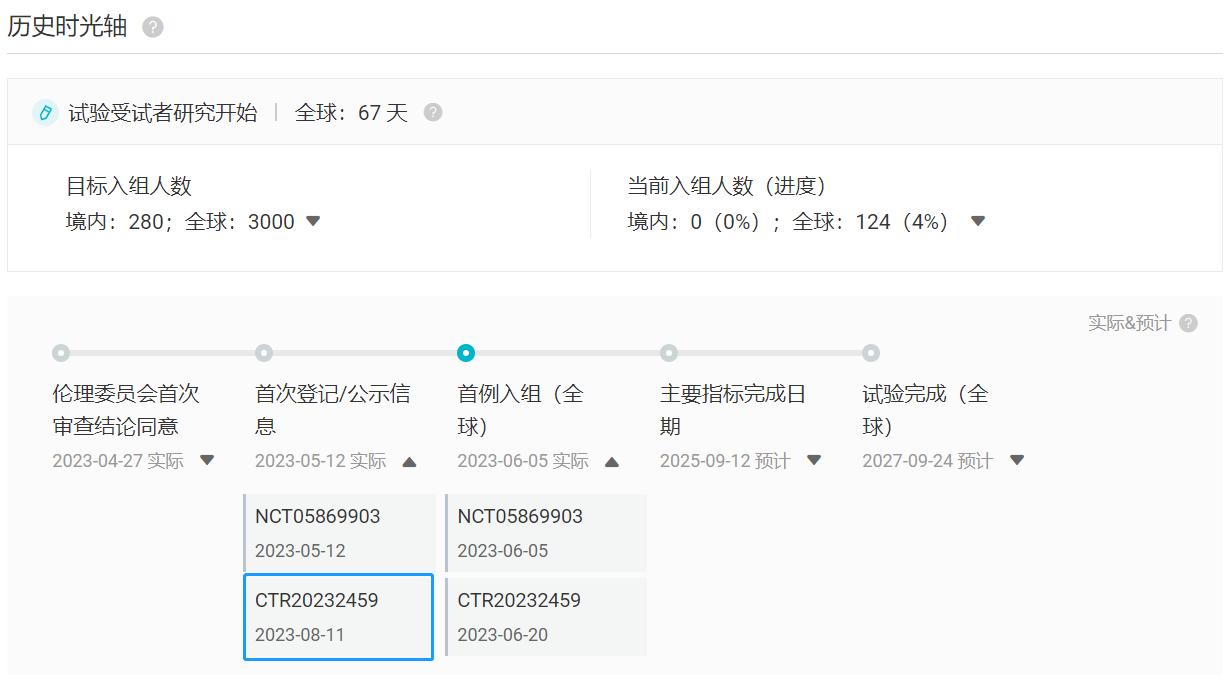Click the highlighted 首例入组 timeline node
The height and width of the screenshot is (675, 1231).
click(x=466, y=353)
